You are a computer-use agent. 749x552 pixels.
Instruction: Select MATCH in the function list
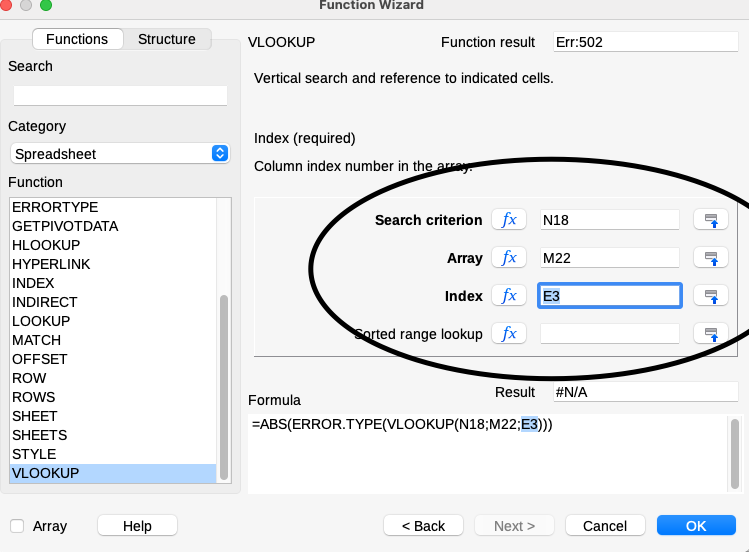pyautogui.click(x=36, y=340)
